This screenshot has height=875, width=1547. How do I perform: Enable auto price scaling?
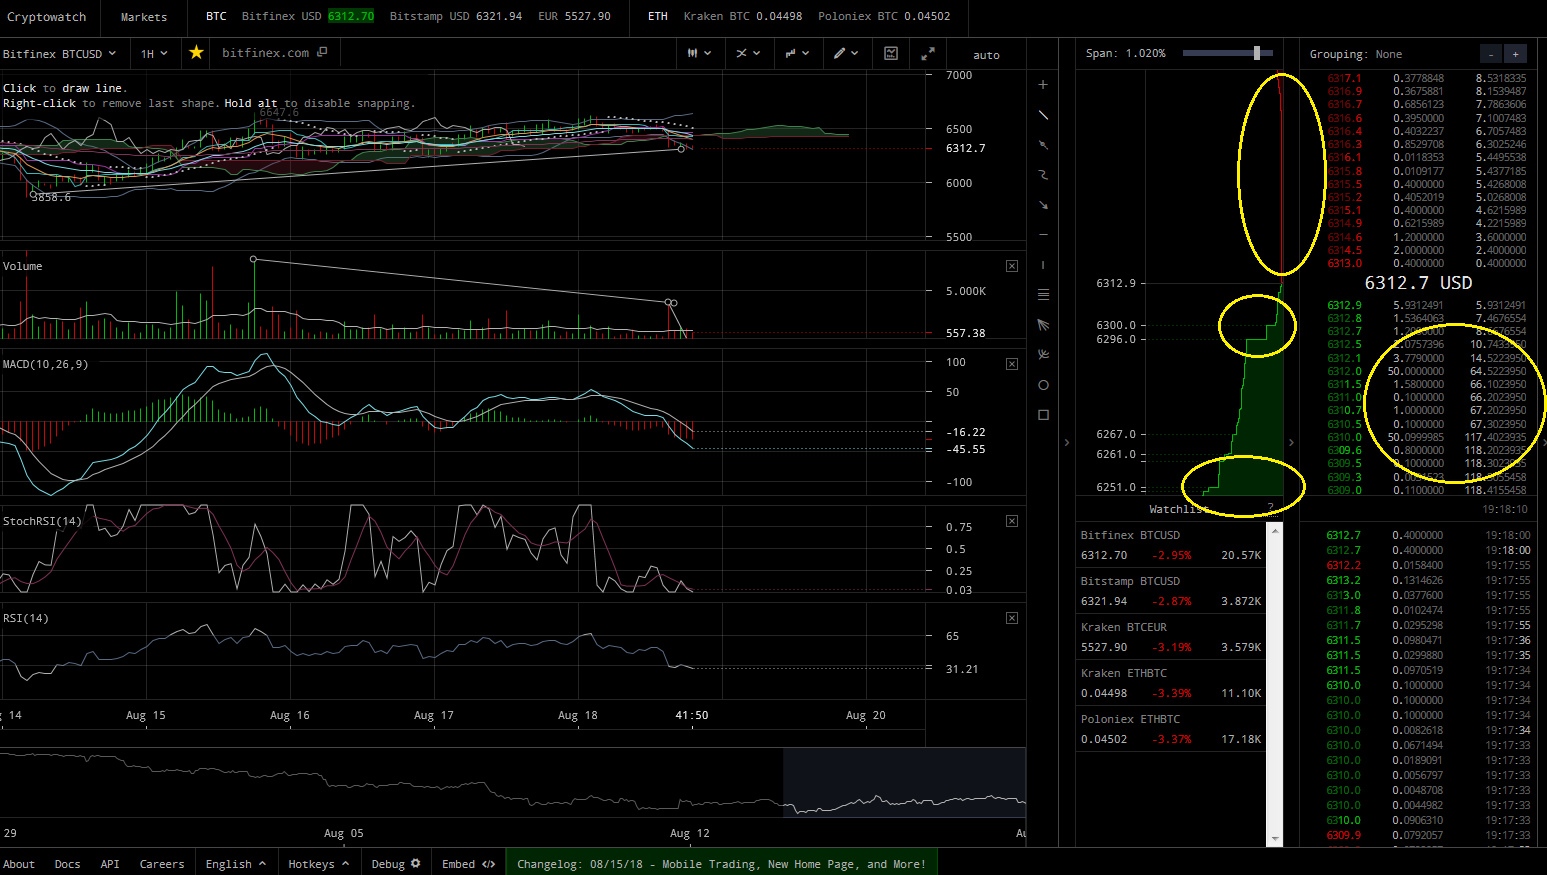tap(986, 55)
